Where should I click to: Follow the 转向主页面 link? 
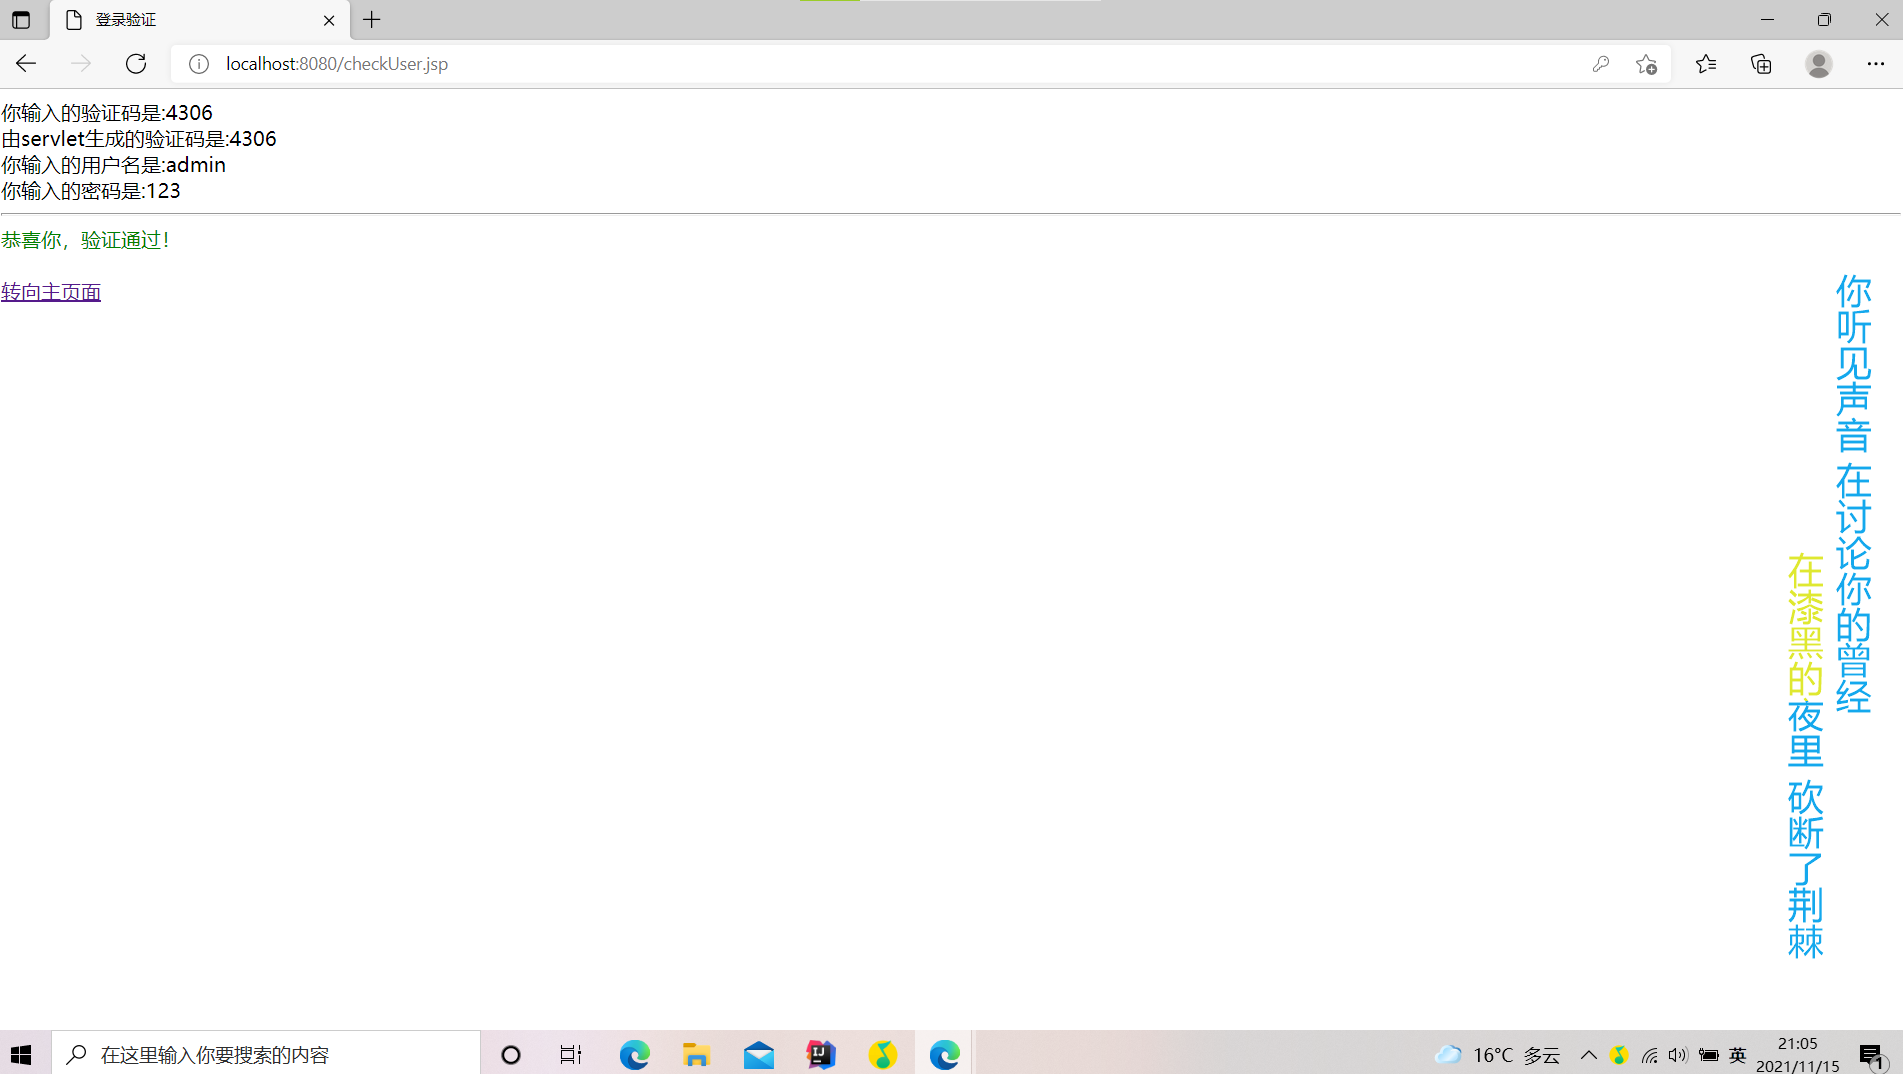51,292
